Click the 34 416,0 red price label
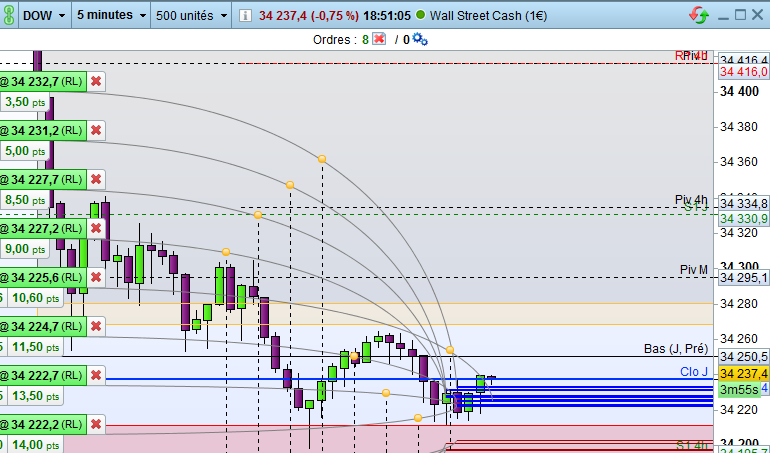Viewport: 770px width, 453px height. coord(743,72)
